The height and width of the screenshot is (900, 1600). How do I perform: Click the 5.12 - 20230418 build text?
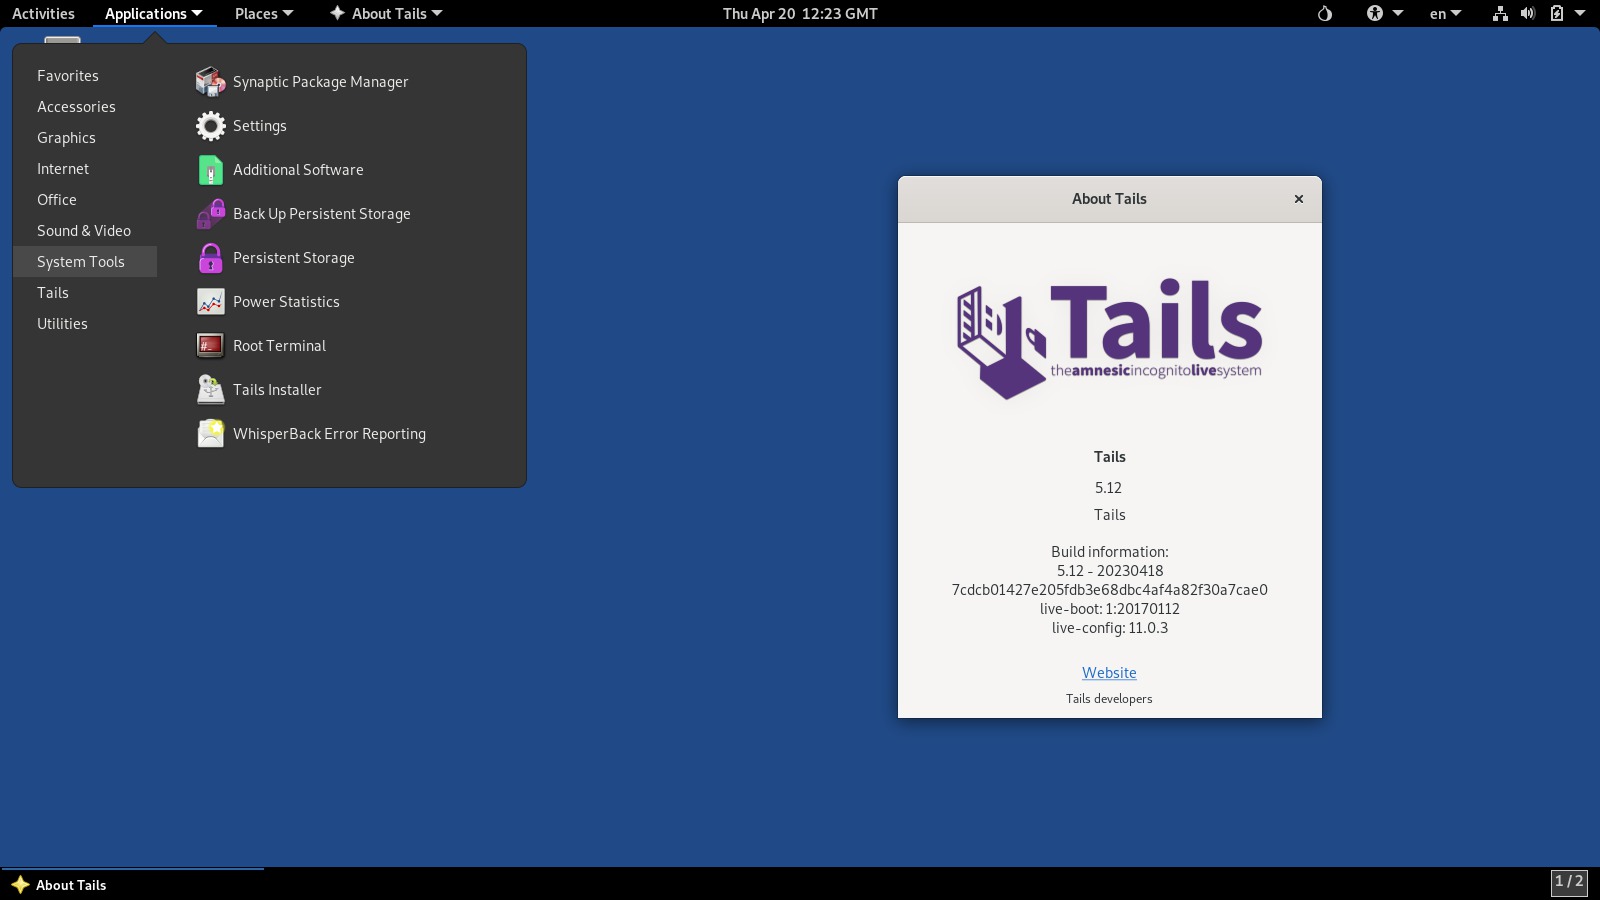[1109, 571]
